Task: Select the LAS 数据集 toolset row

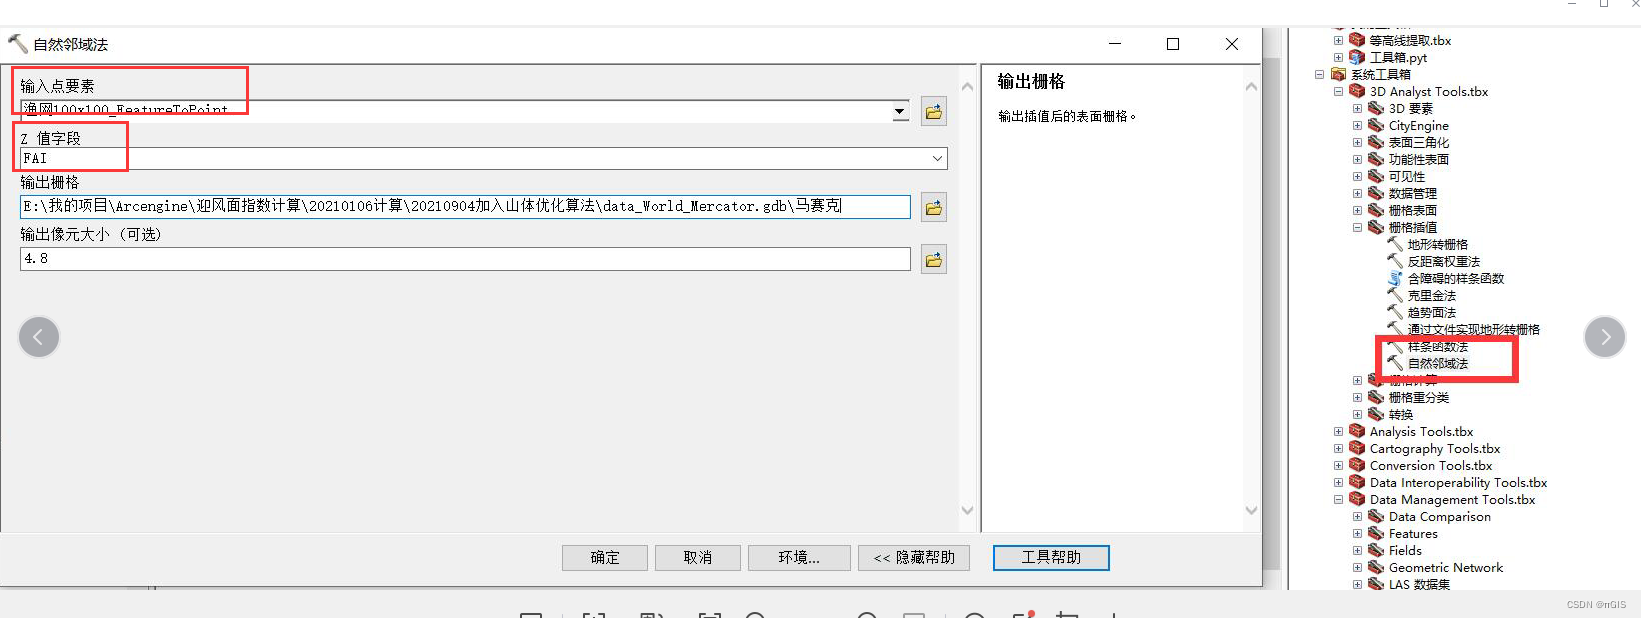Action: [1418, 585]
